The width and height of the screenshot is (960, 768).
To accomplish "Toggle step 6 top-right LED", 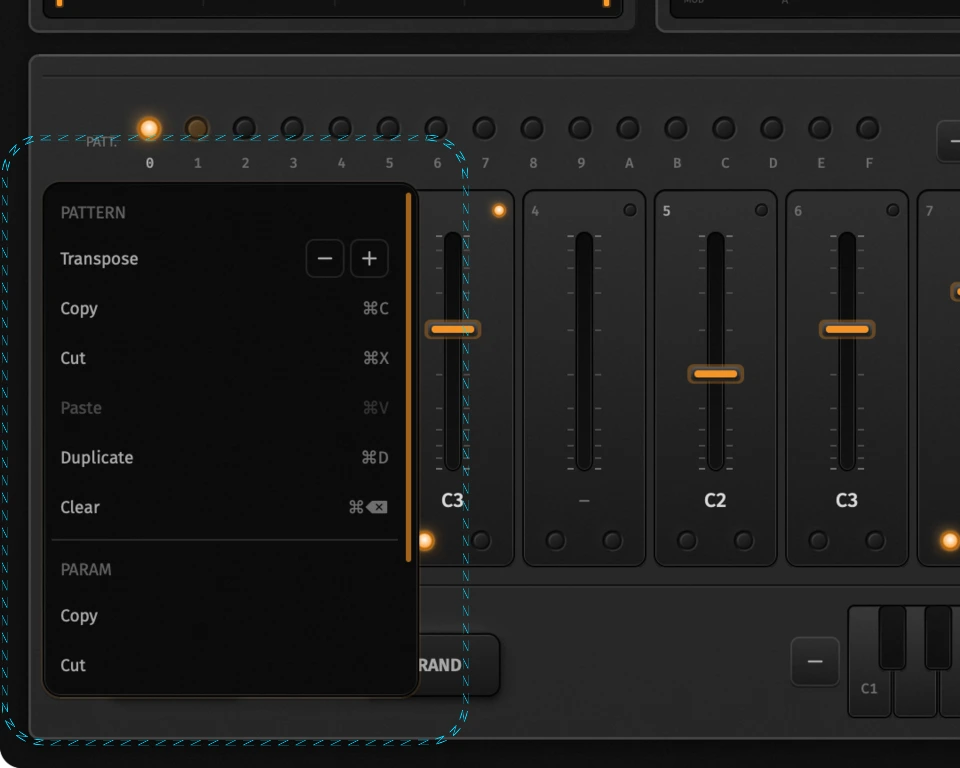I will tap(893, 210).
